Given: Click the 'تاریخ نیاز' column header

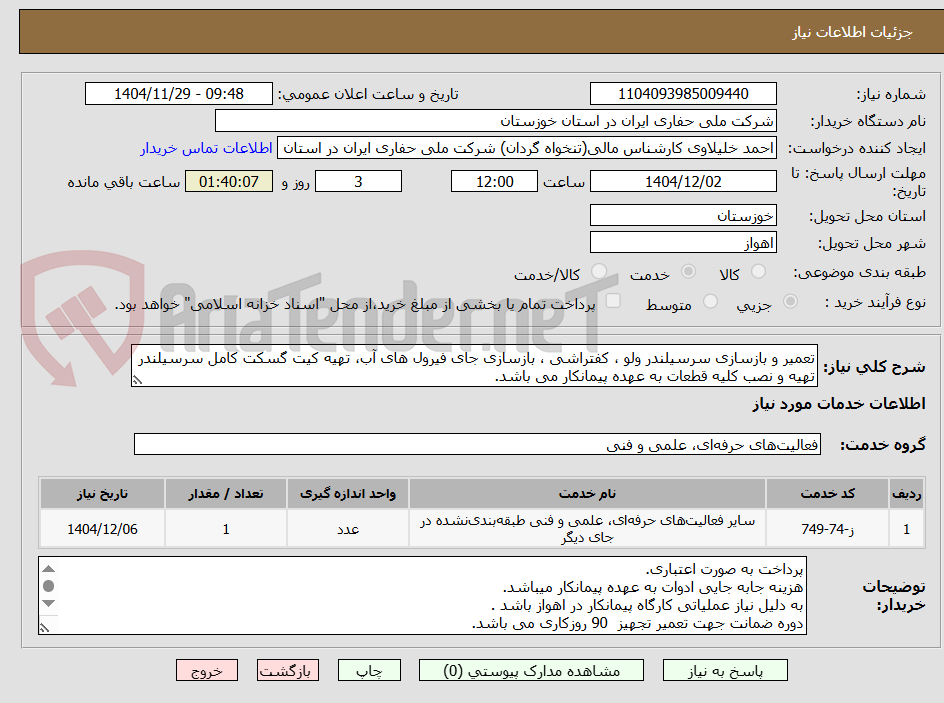Looking at the screenshot, I should [102, 494].
